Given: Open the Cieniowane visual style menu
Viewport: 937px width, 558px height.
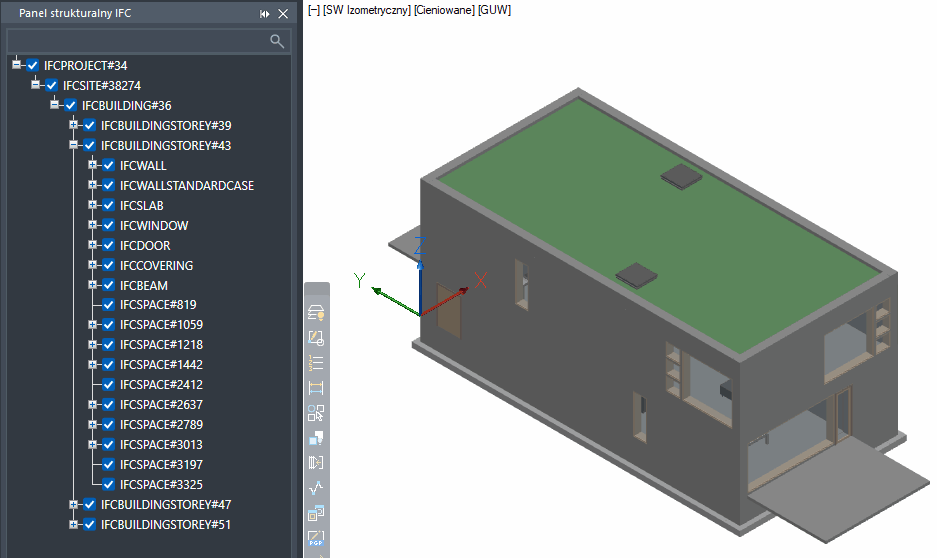Looking at the screenshot, I should [x=445, y=10].
